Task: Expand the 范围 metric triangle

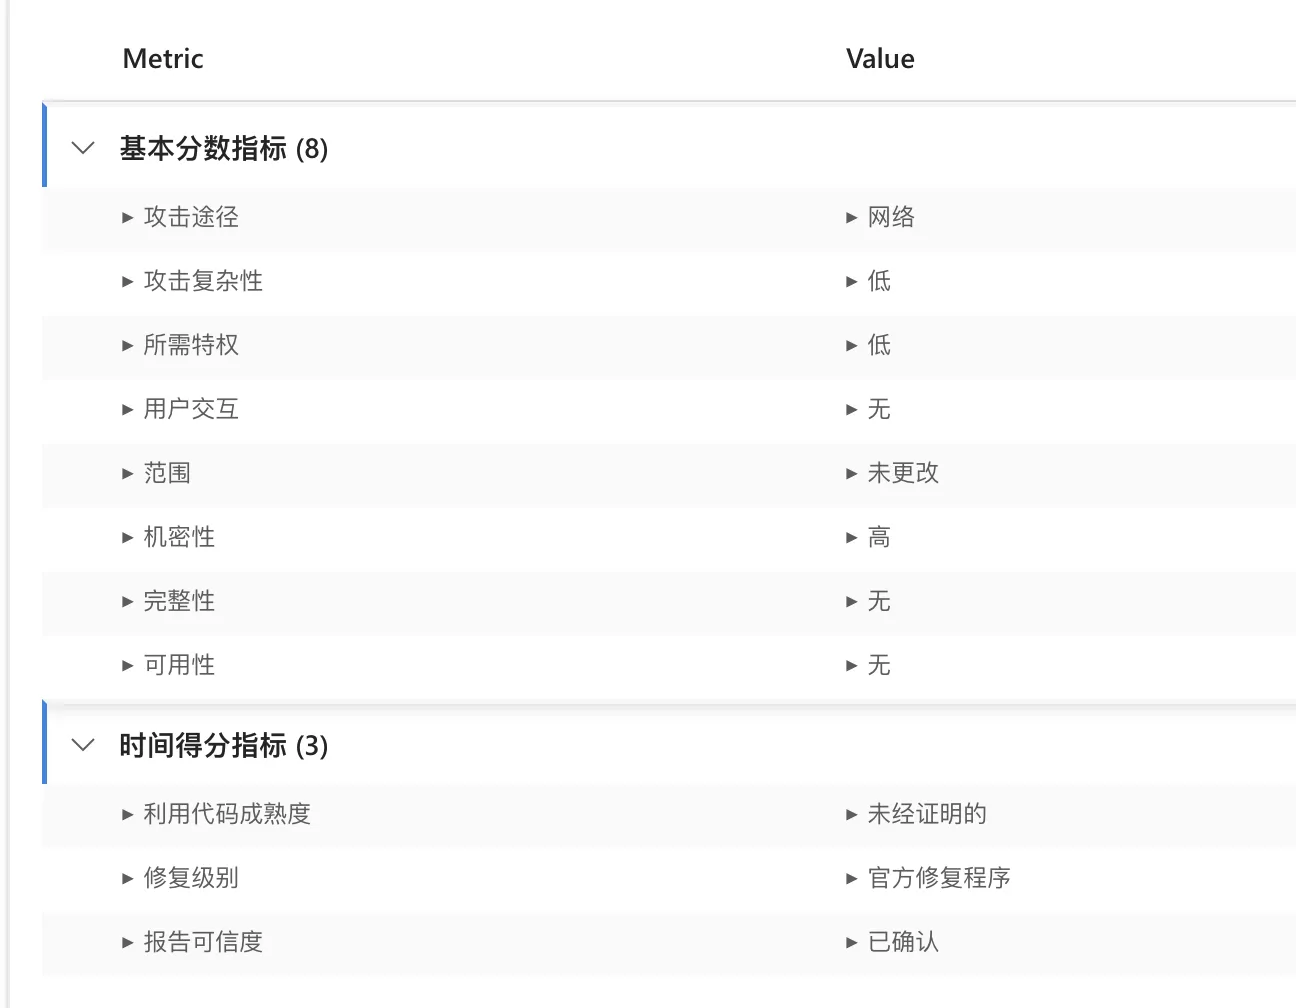Action: point(127,473)
